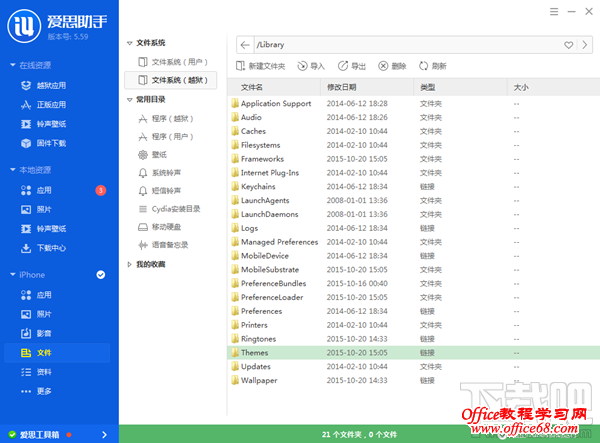Viewport: 600px width, 443px height.
Task: Click the go arrow in path bar
Action: (x=585, y=45)
